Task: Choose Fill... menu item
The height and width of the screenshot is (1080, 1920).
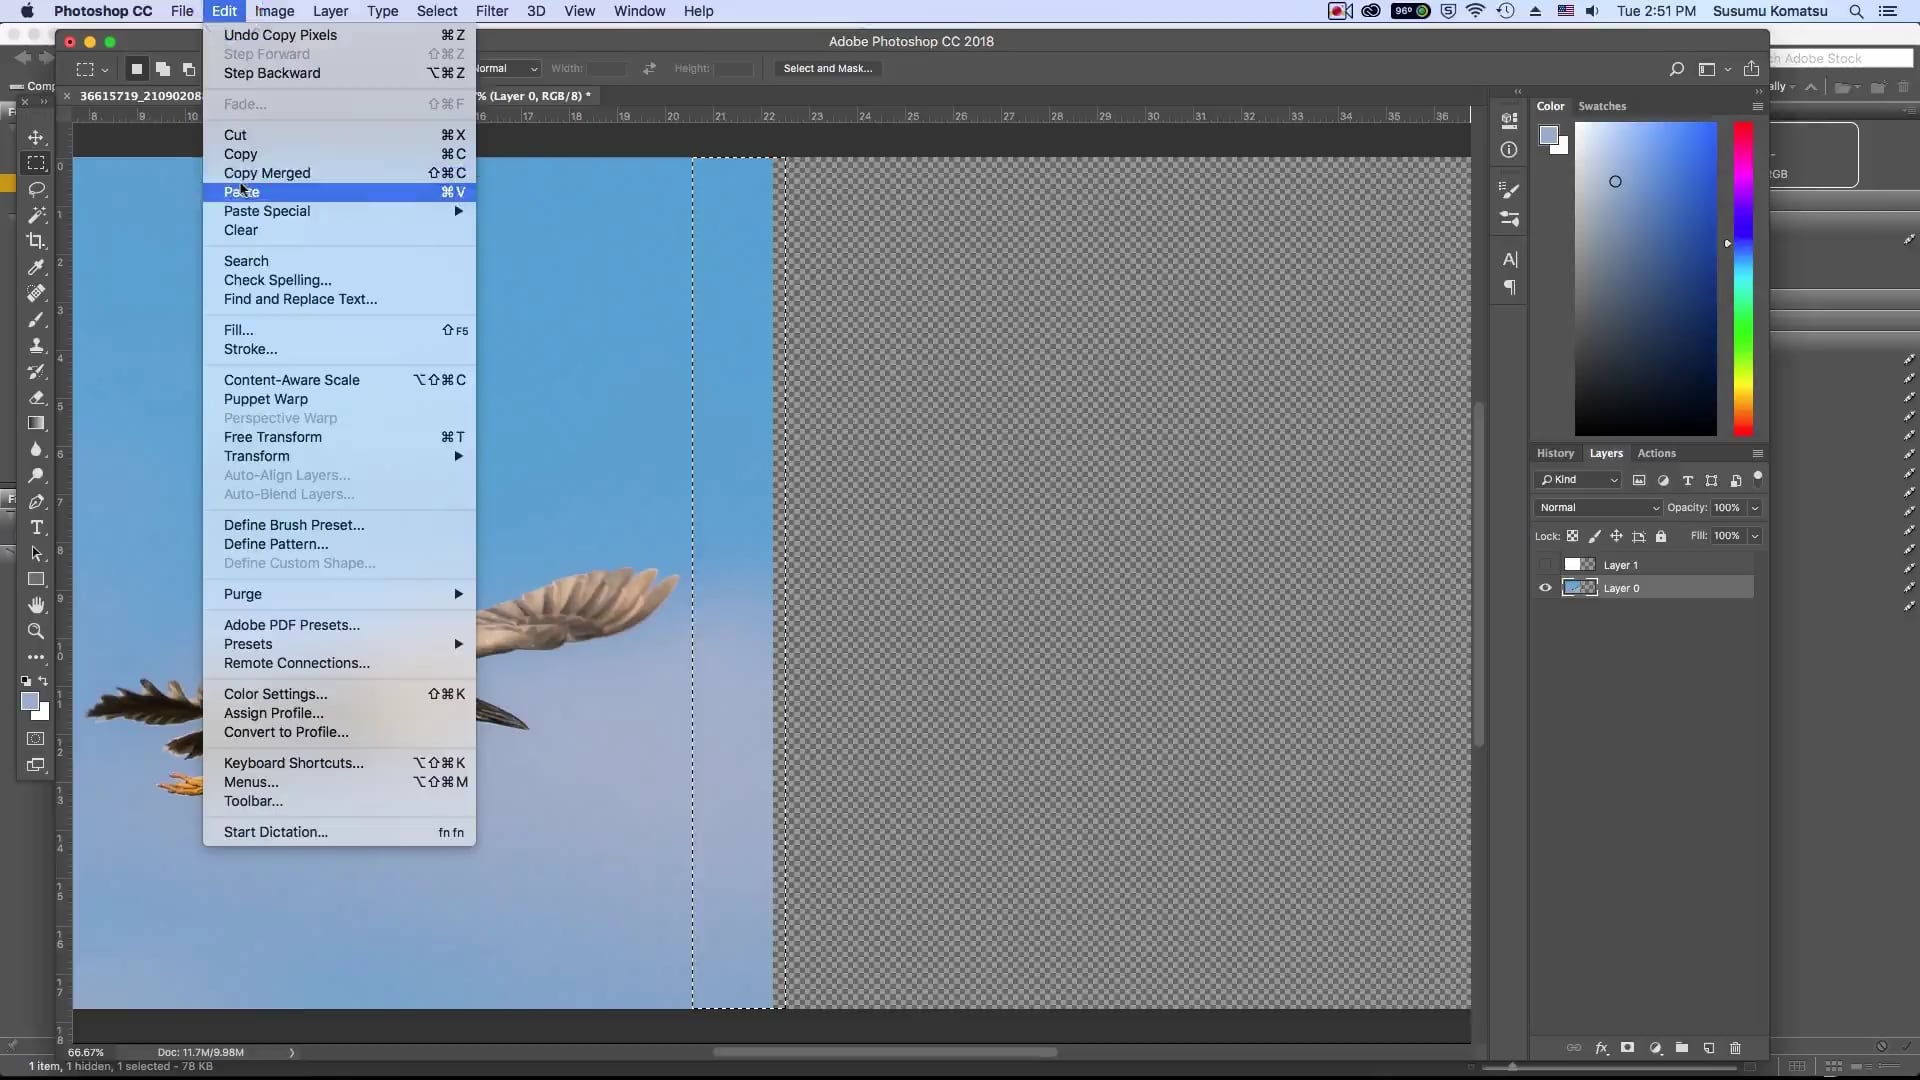Action: tap(339, 330)
